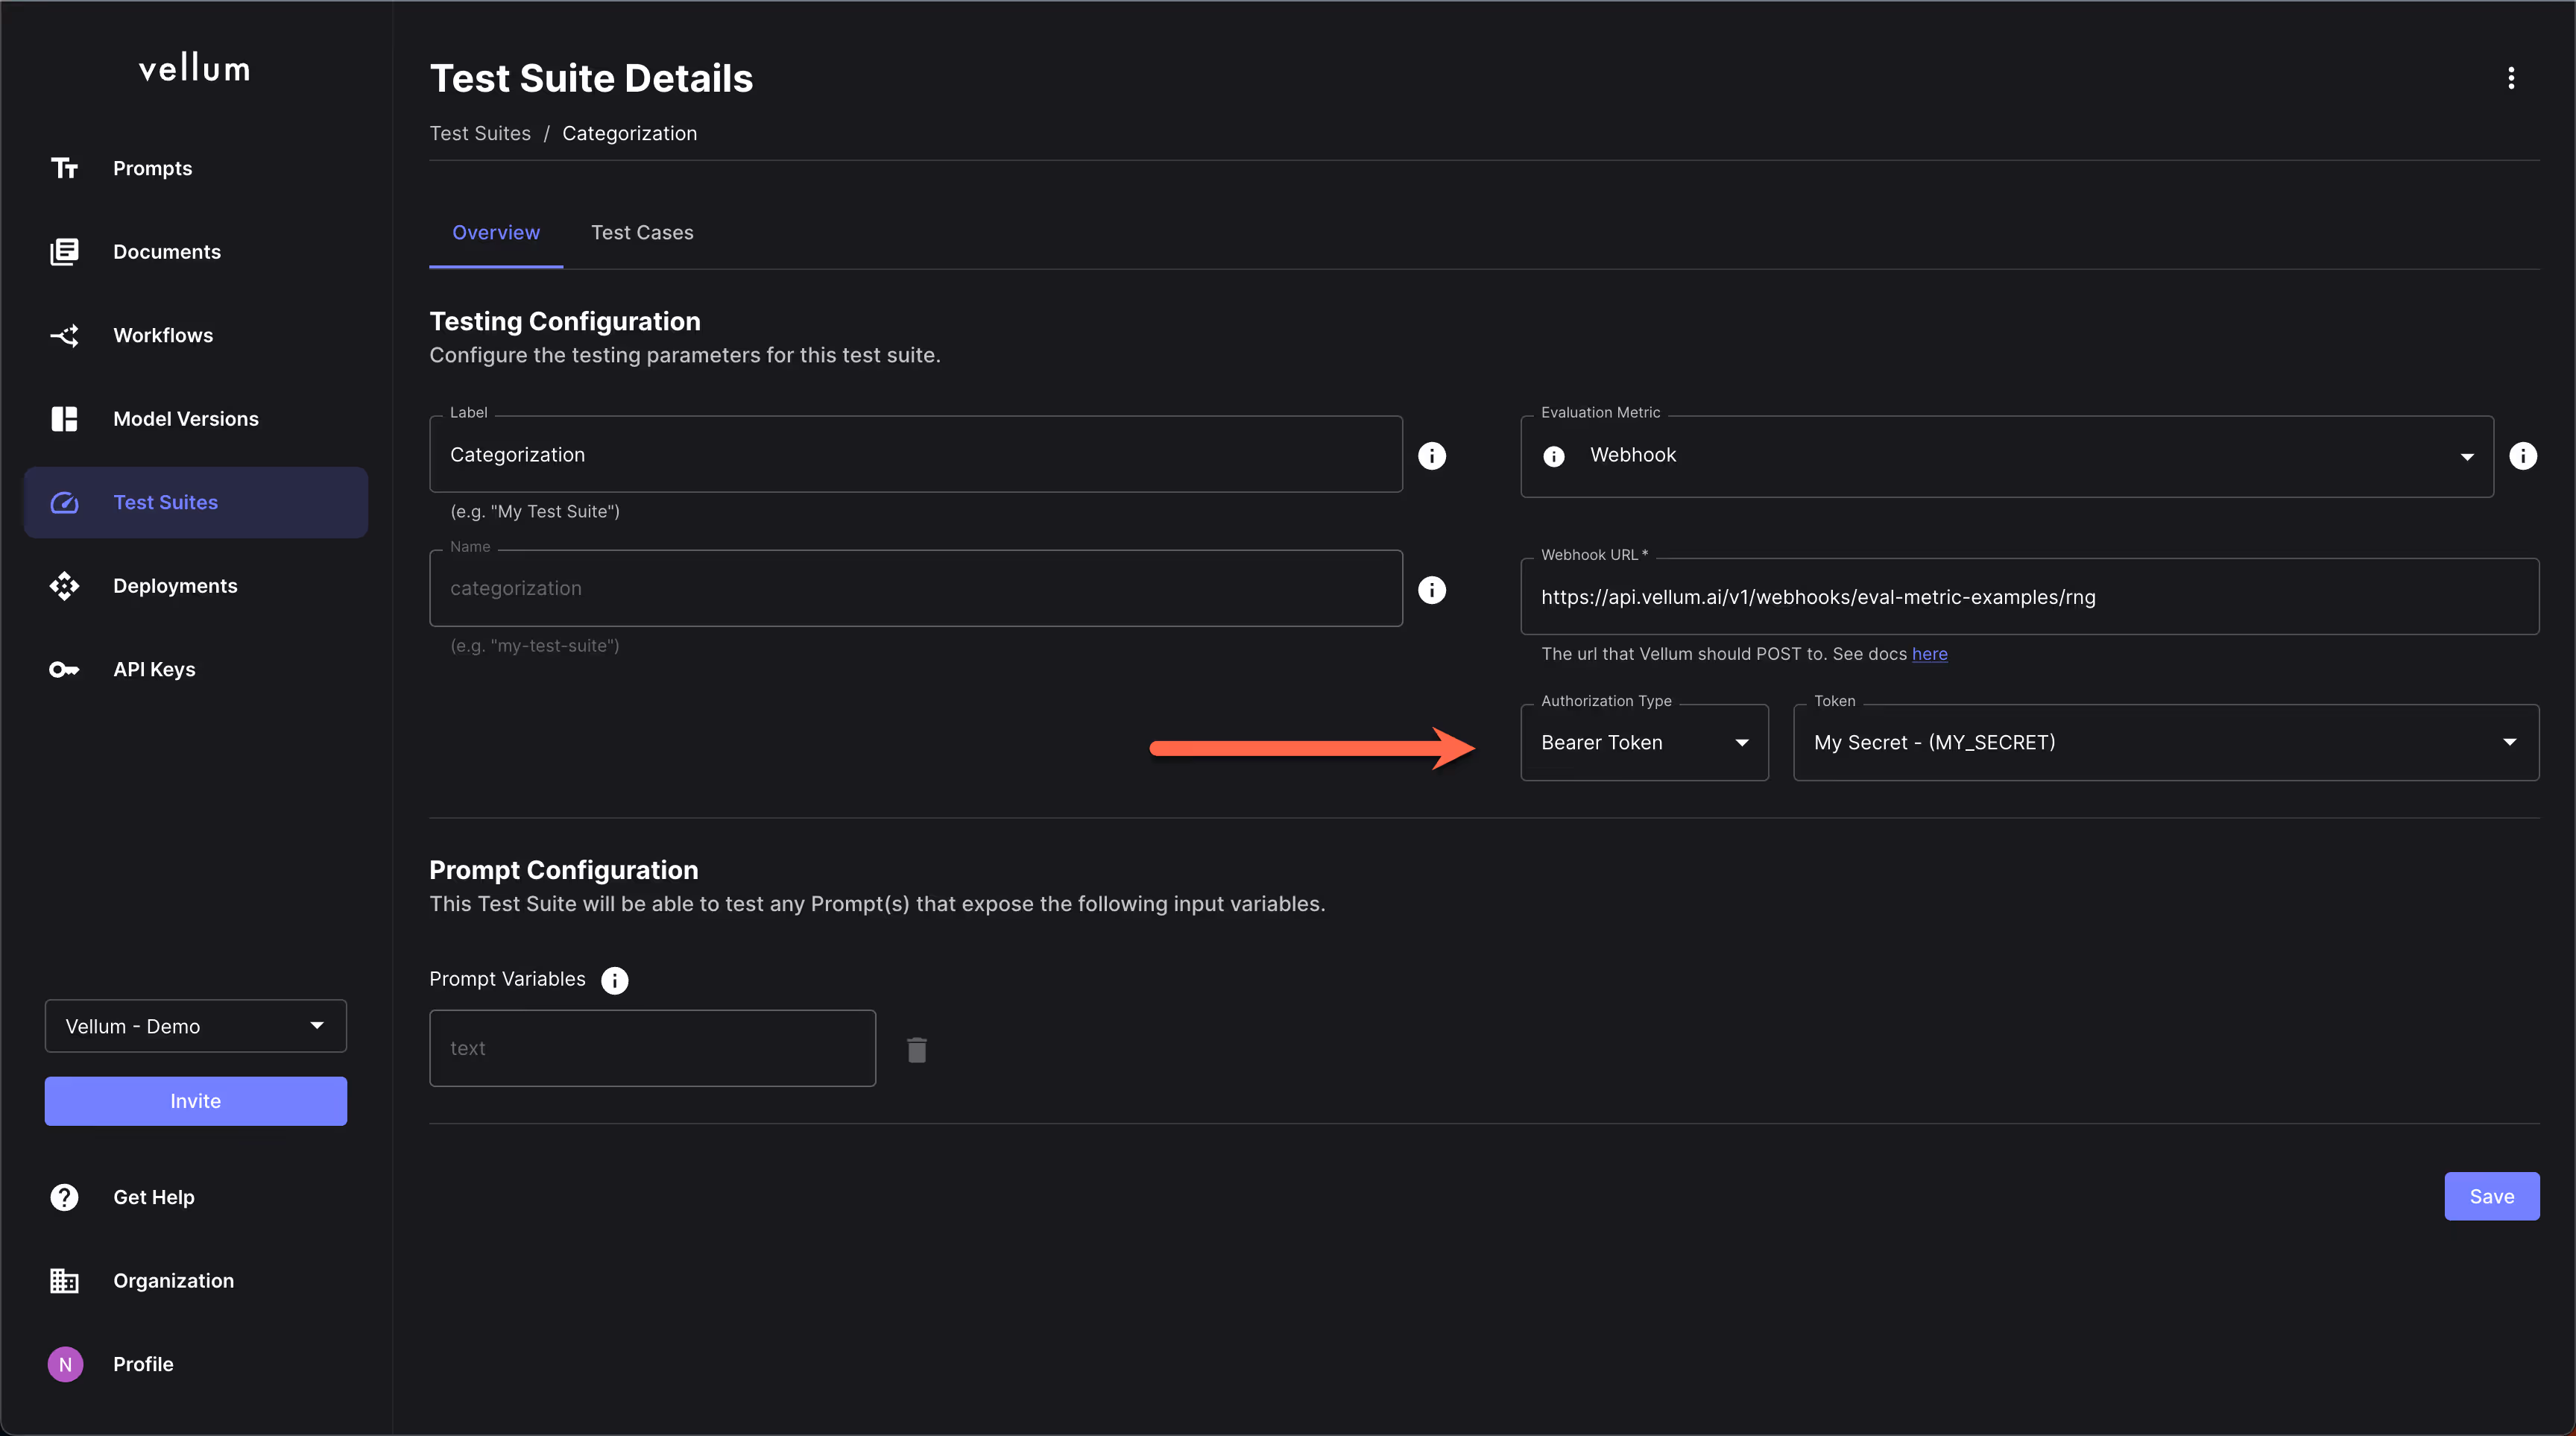Click the Label field info icon
The height and width of the screenshot is (1436, 2576).
point(1432,456)
